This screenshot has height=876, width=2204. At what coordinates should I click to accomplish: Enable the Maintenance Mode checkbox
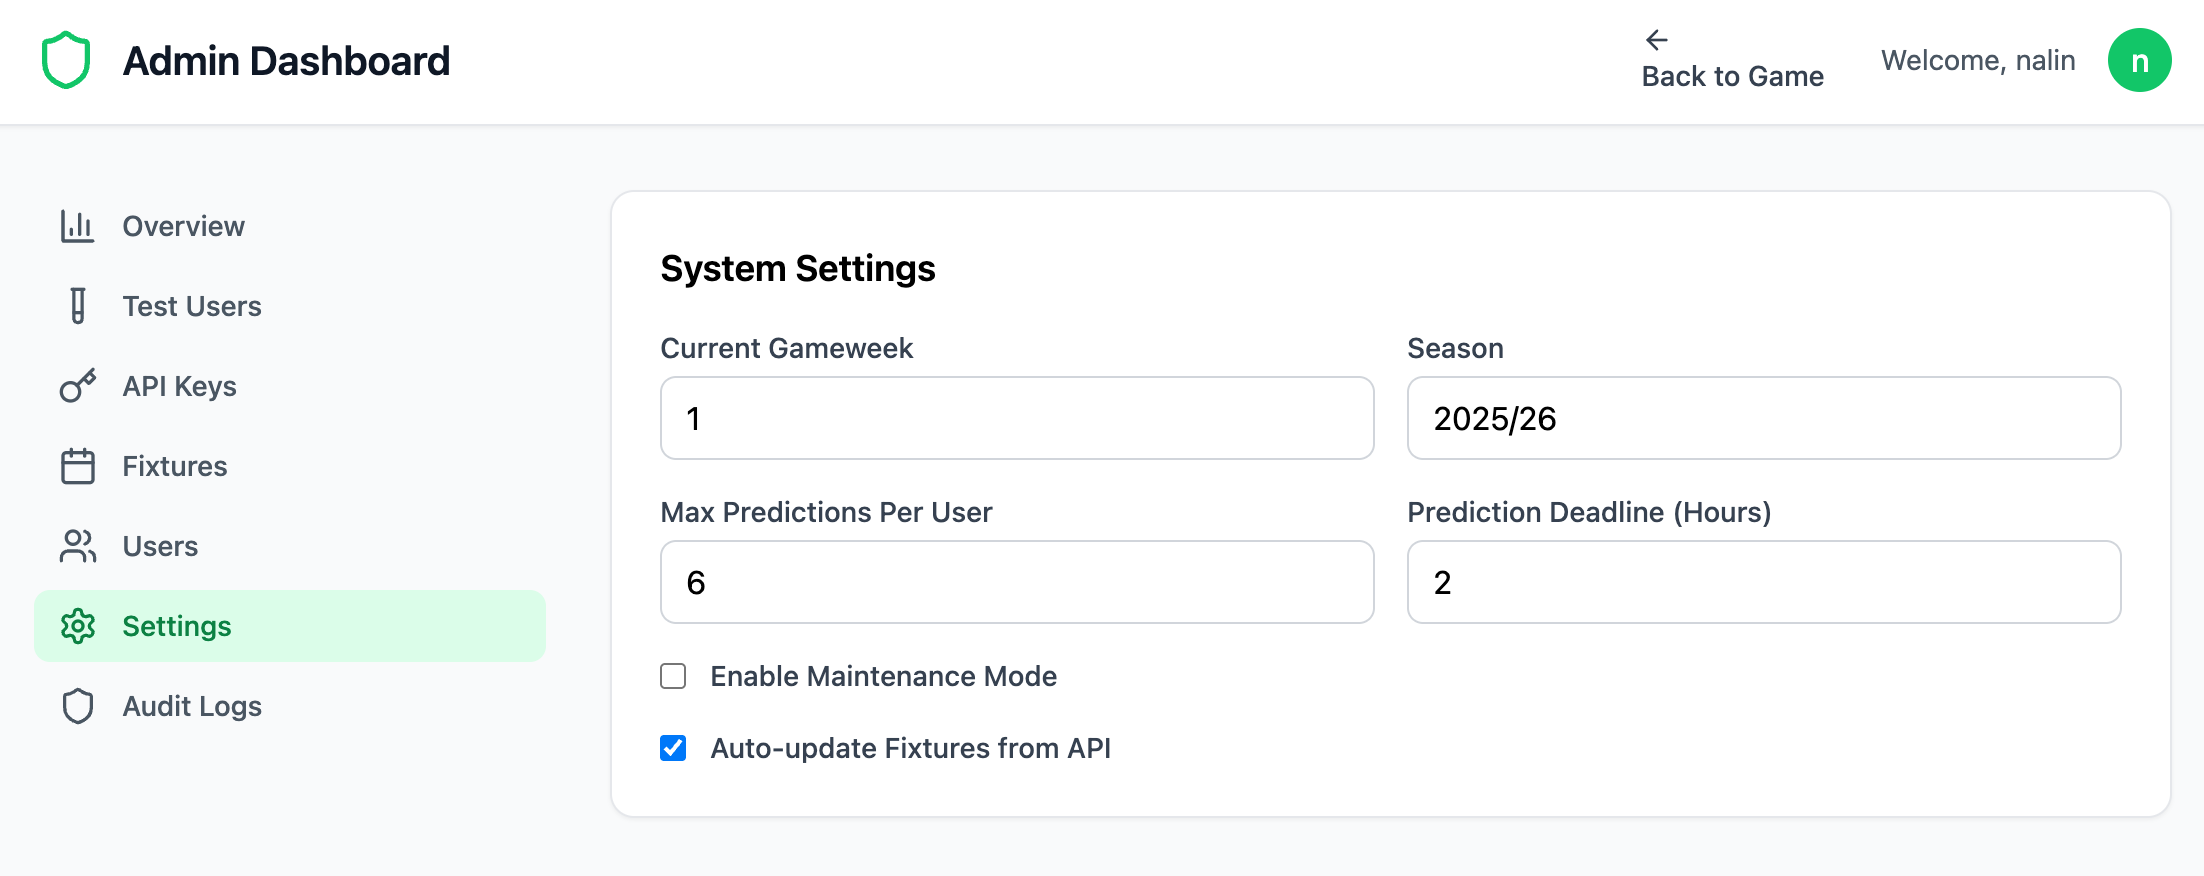[673, 676]
